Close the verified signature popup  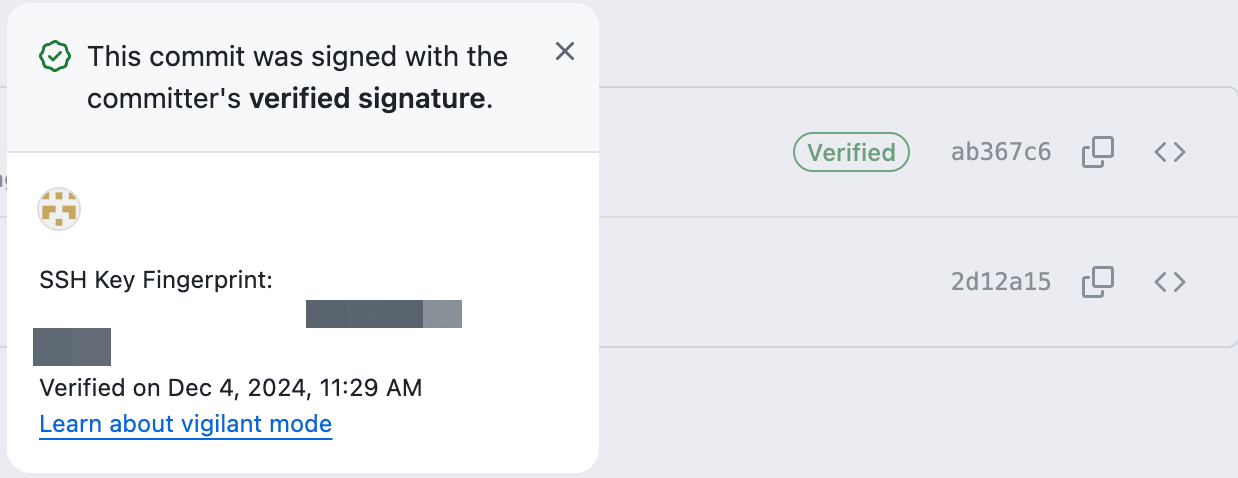click(x=565, y=52)
